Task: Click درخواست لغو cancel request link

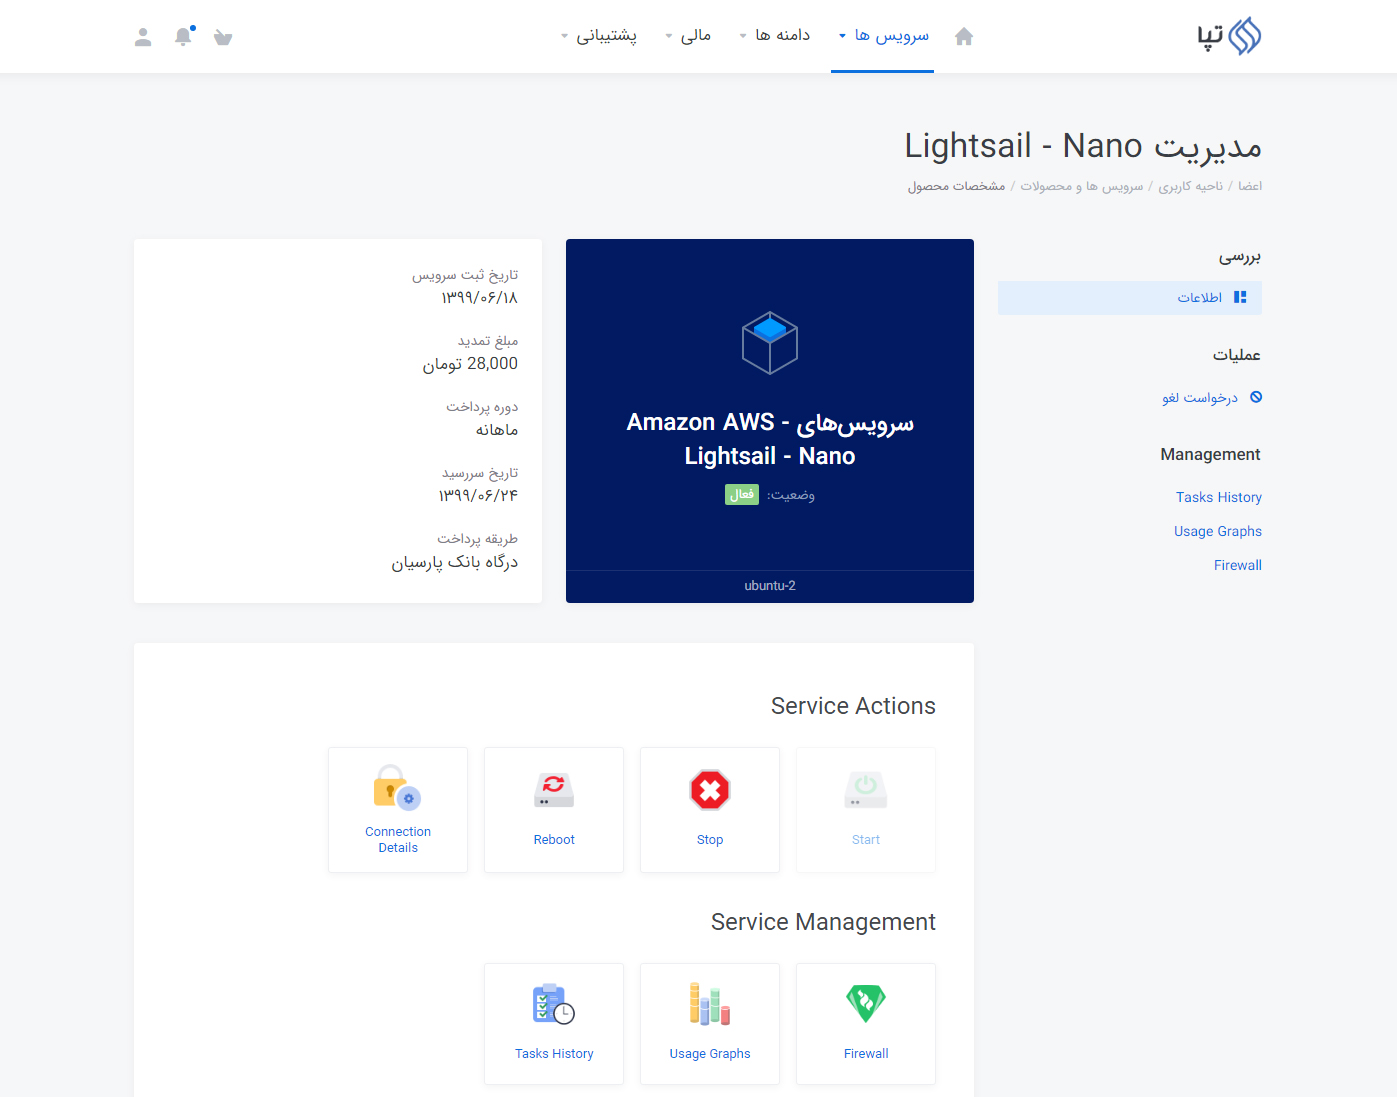Action: point(1200,397)
